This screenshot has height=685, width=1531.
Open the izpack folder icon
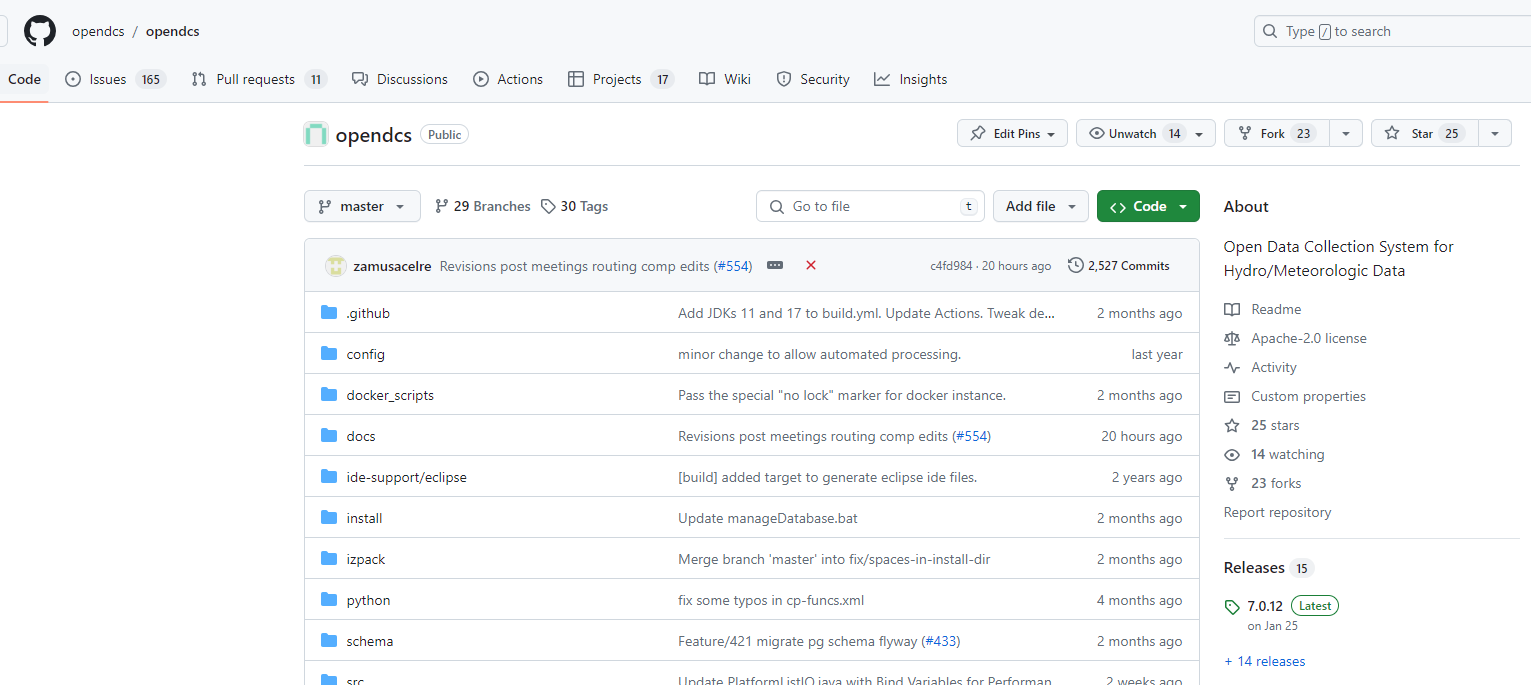[329, 559]
